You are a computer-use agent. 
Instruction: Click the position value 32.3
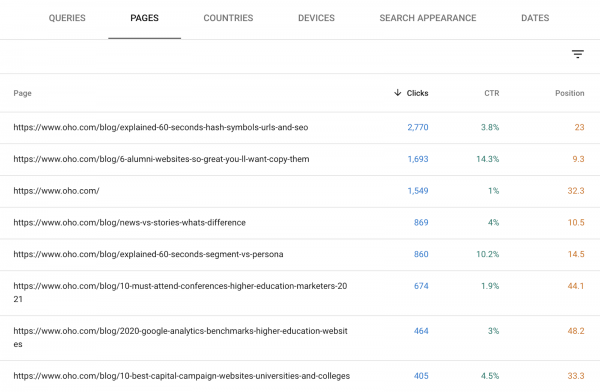pos(576,191)
